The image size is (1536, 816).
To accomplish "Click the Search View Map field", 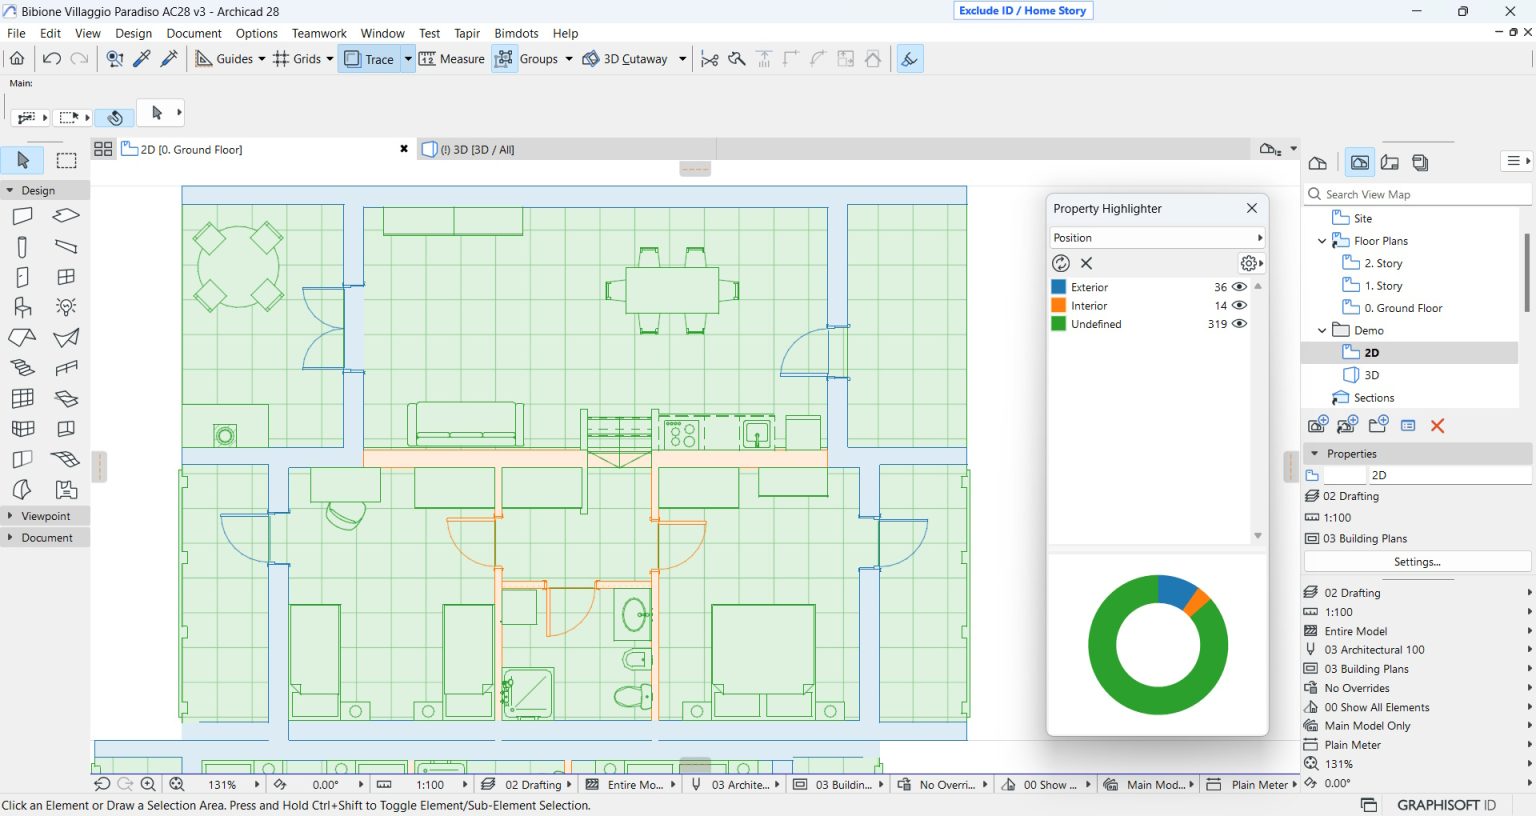I will pyautogui.click(x=1420, y=194).
